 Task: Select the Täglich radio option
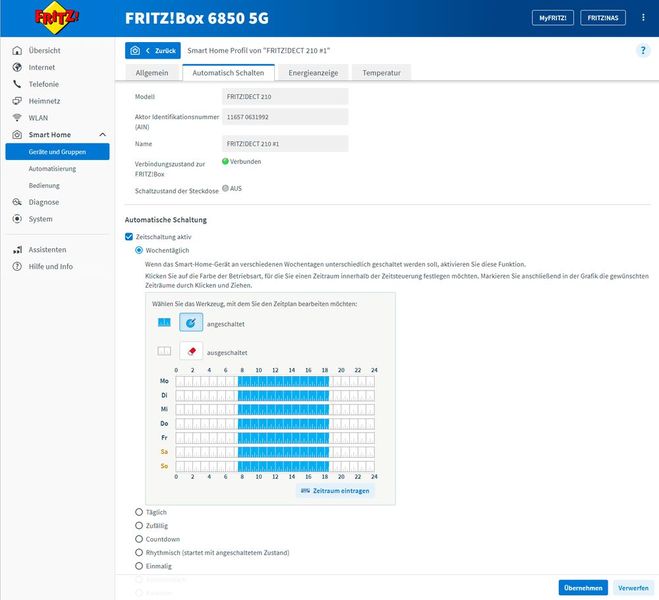coord(139,512)
